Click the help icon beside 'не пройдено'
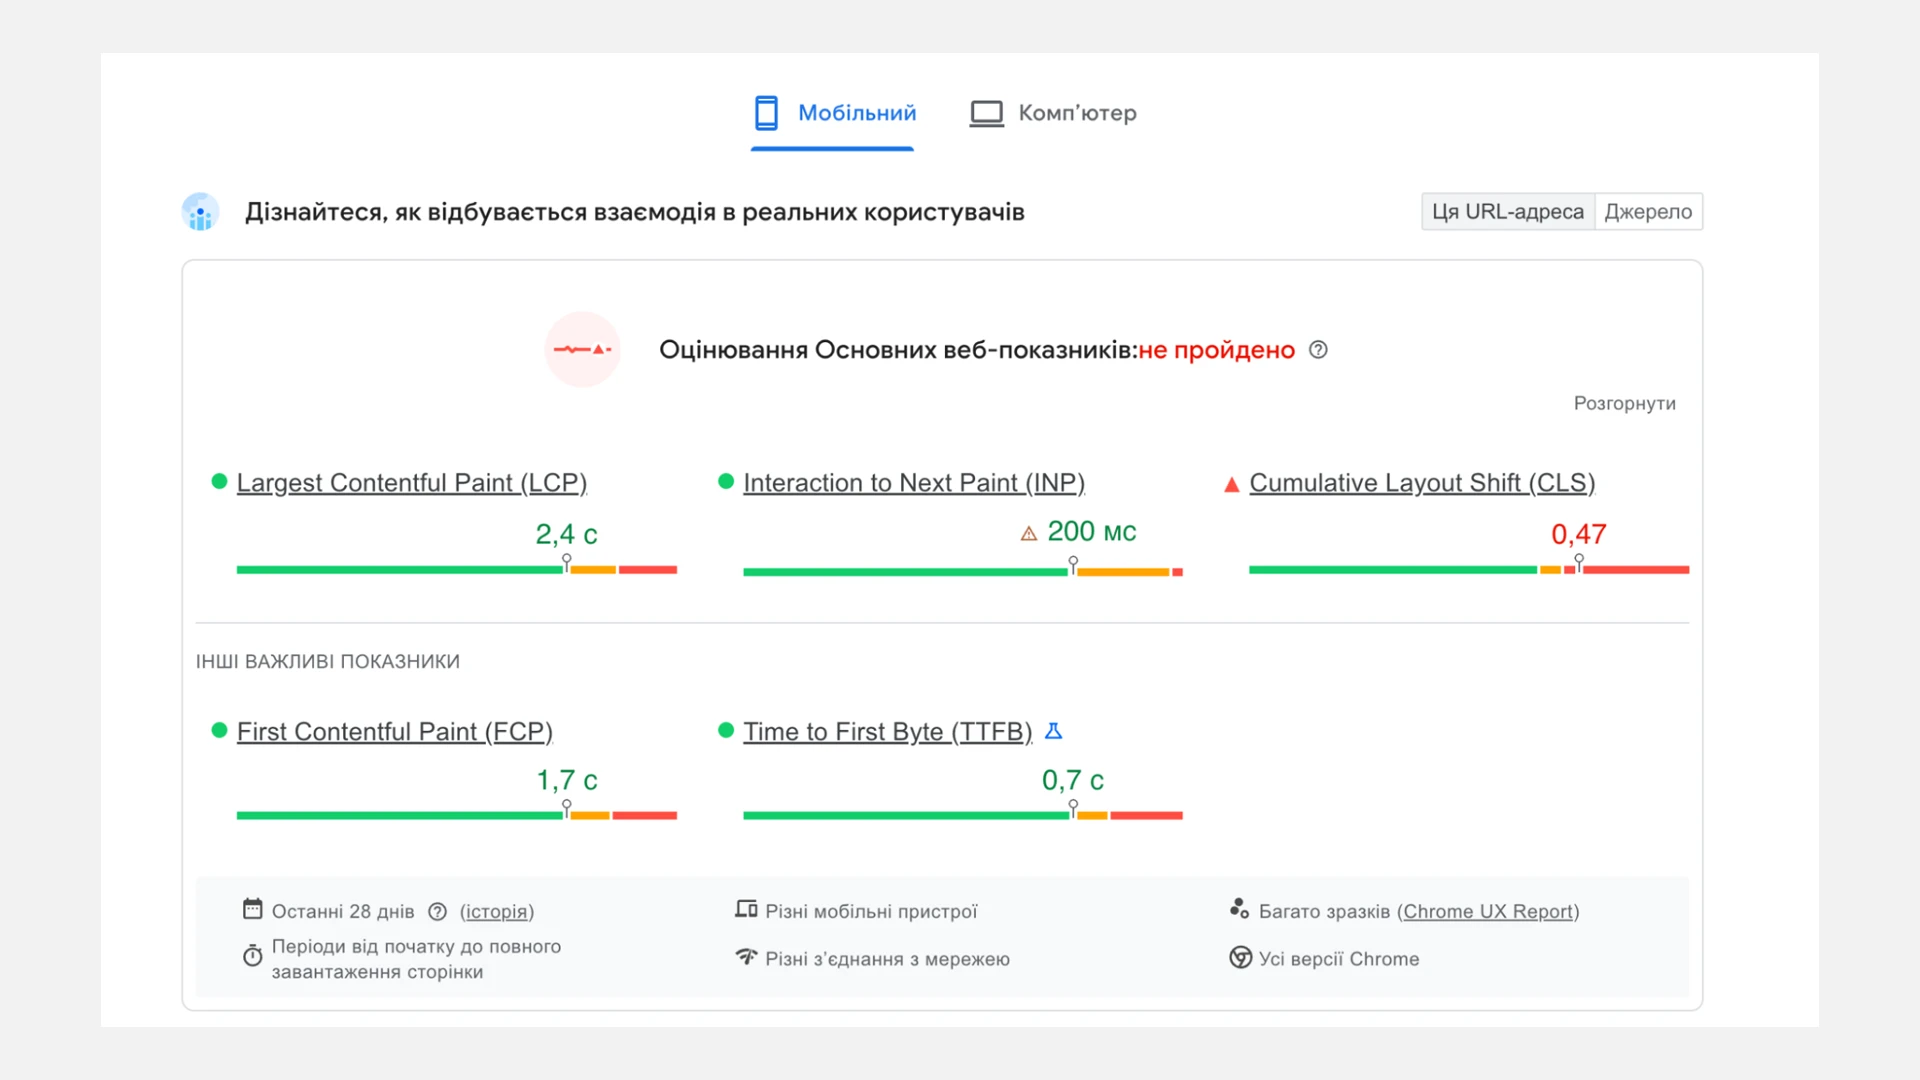Image resolution: width=1920 pixels, height=1080 pixels. [x=1318, y=350]
